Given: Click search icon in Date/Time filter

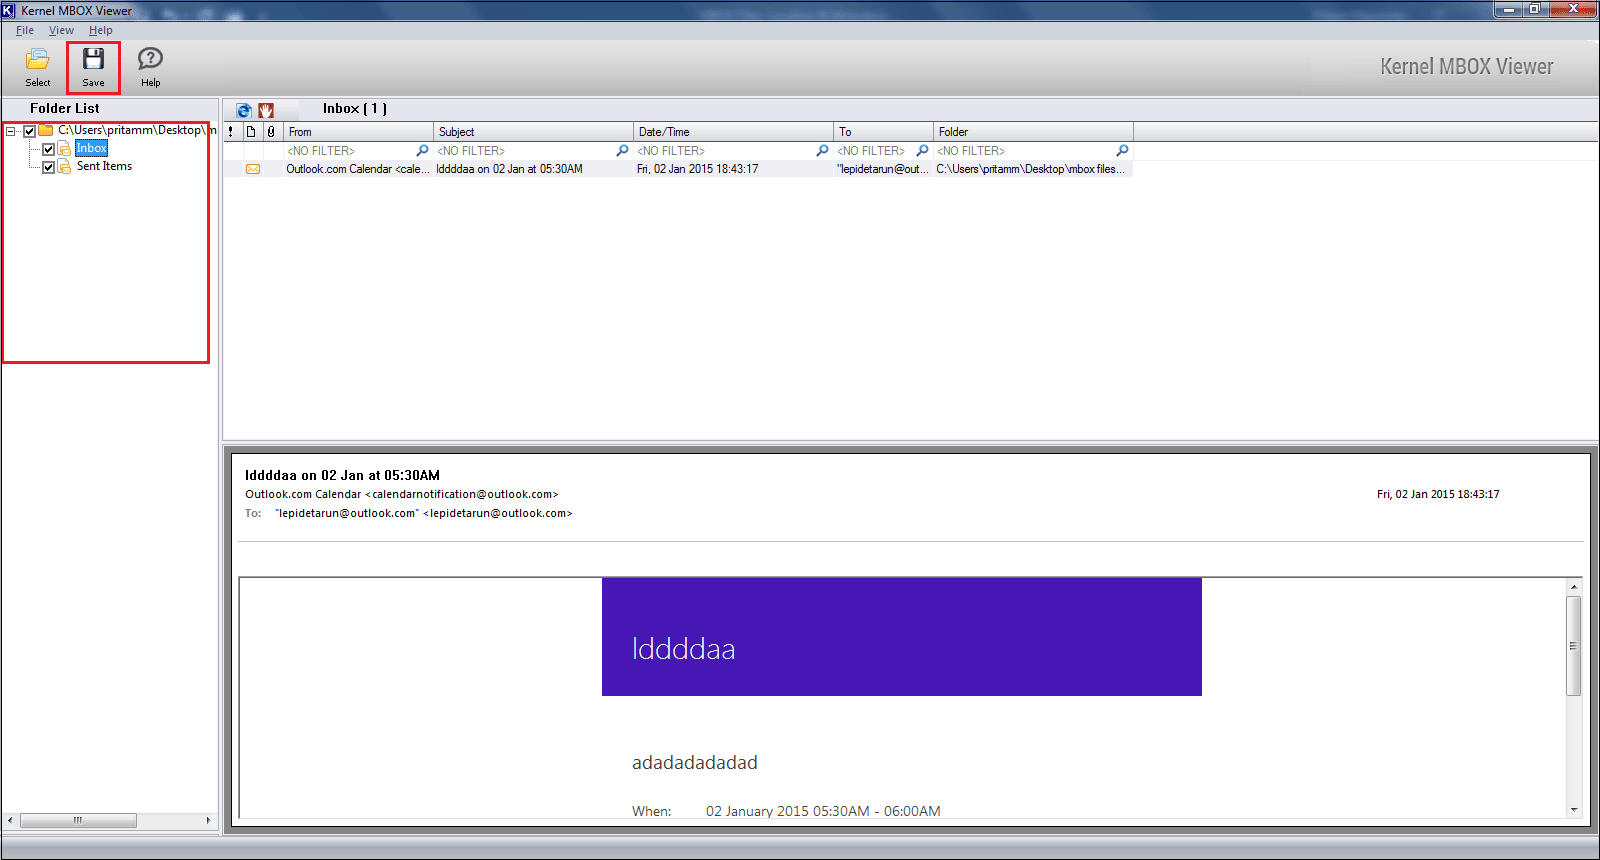Looking at the screenshot, I should [822, 150].
